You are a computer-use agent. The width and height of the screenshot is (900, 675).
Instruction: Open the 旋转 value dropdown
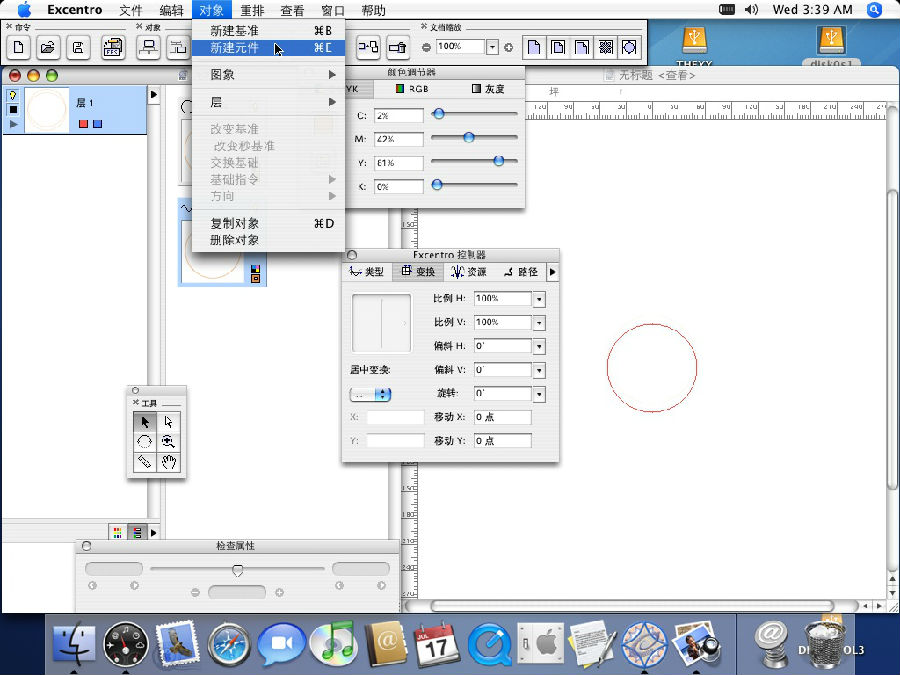[x=539, y=394]
